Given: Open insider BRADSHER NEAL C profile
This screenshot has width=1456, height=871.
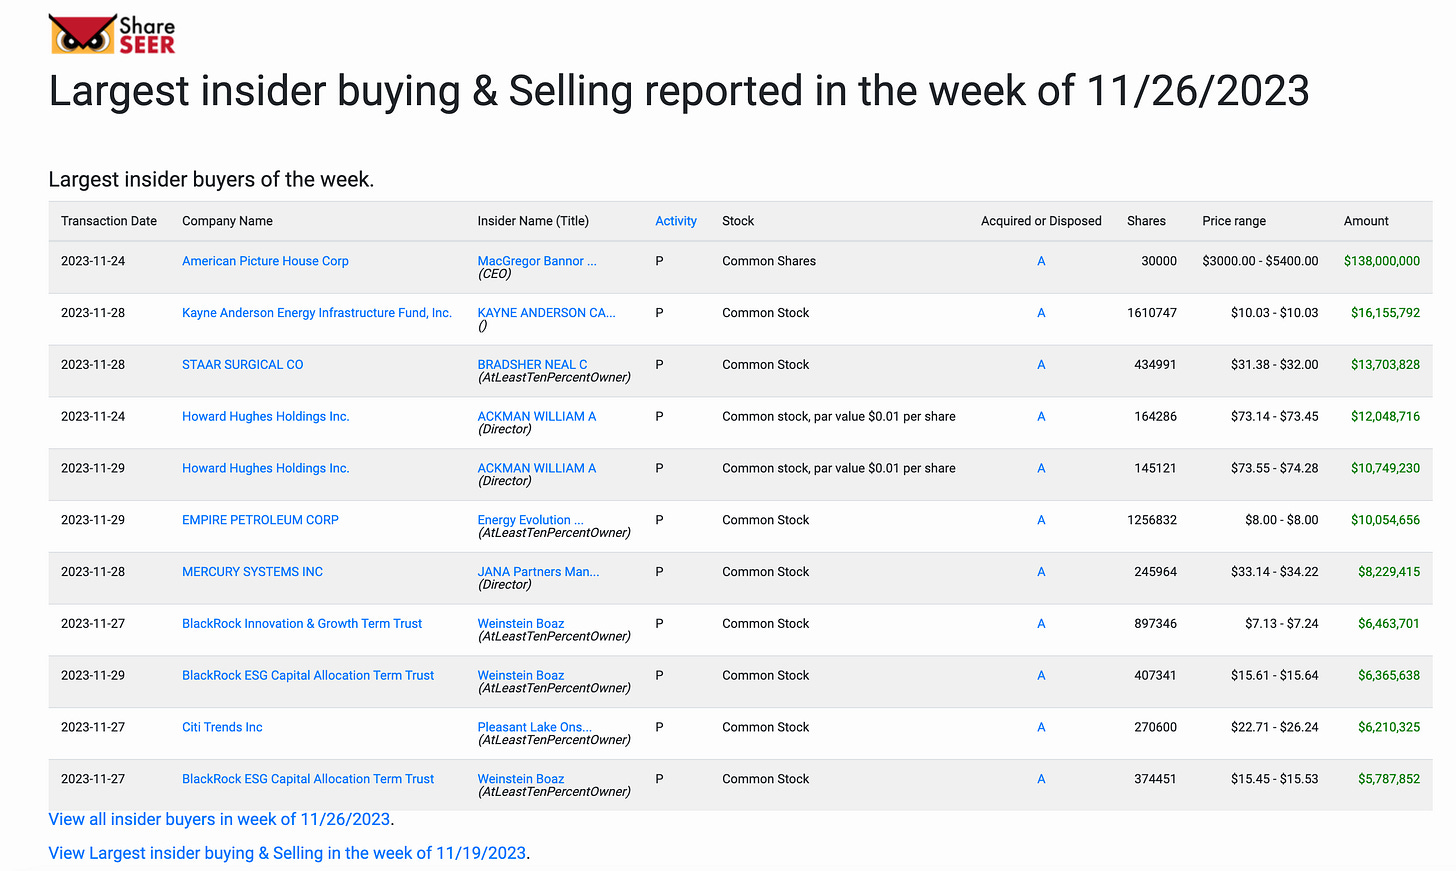Looking at the screenshot, I should click(x=532, y=365).
